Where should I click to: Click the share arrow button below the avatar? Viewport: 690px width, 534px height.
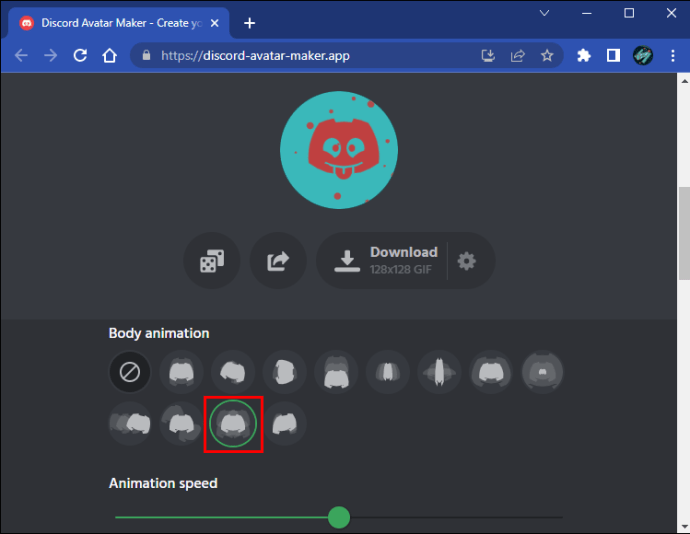(x=278, y=261)
